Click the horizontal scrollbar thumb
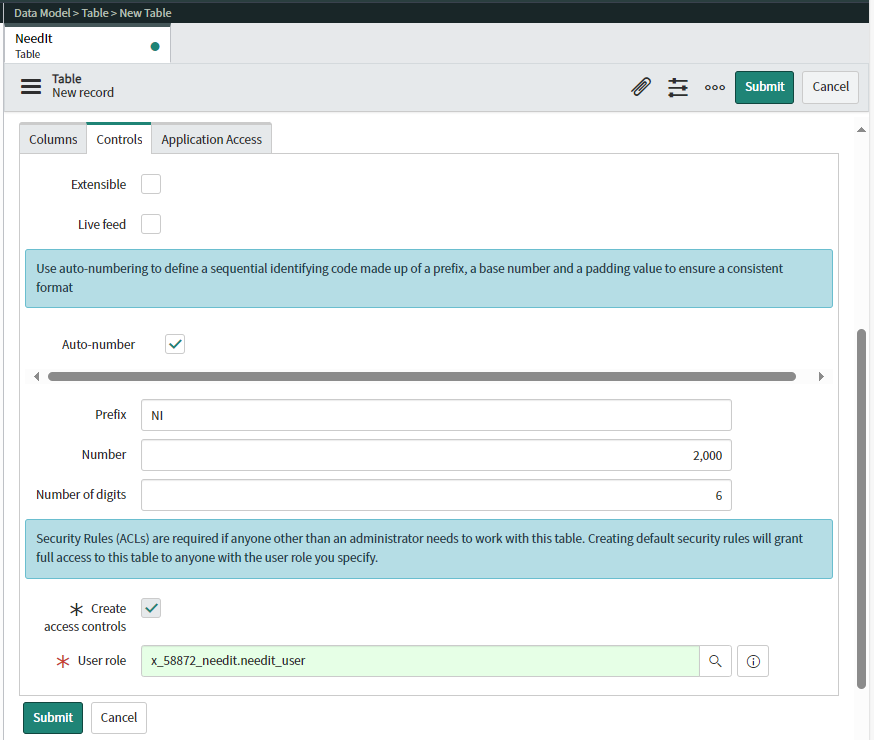The image size is (874, 740). coord(422,377)
